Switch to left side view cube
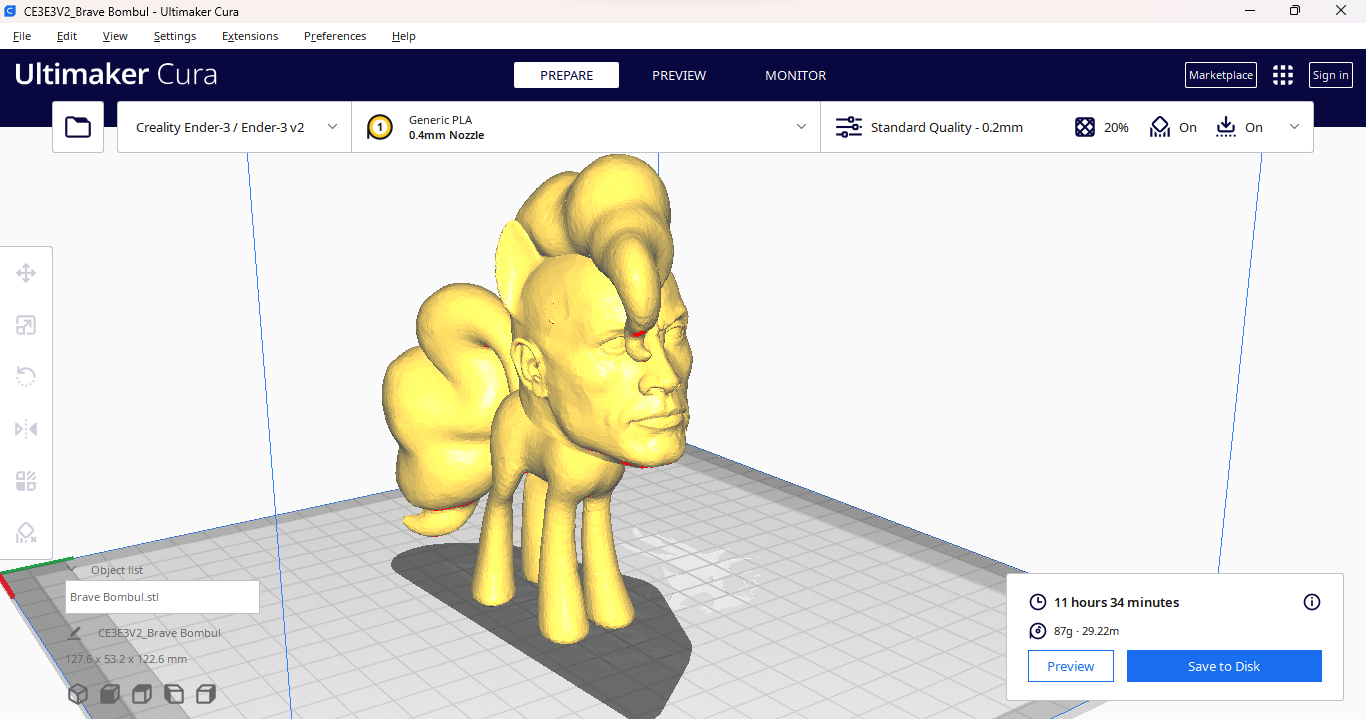The image size is (1366, 719). [x=174, y=693]
